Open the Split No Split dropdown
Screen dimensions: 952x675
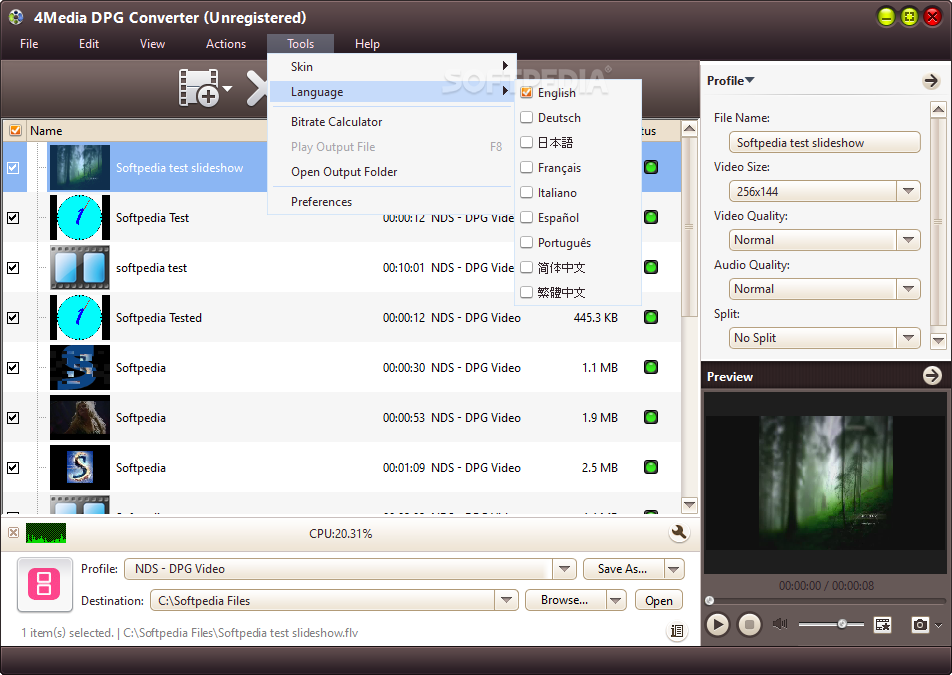[x=908, y=338]
